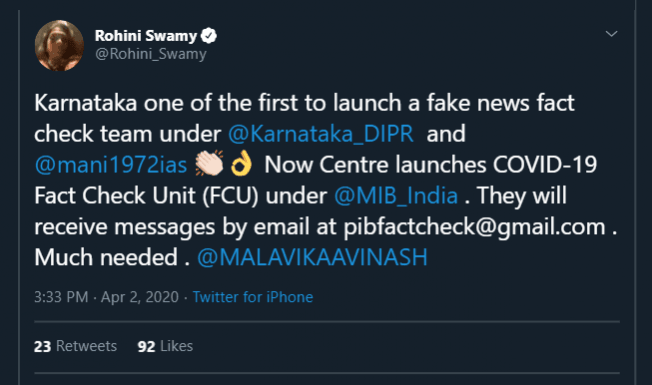This screenshot has width=652, height=385.
Task: Click the "Much needed" text in the tweet
Action: [x=106, y=257]
